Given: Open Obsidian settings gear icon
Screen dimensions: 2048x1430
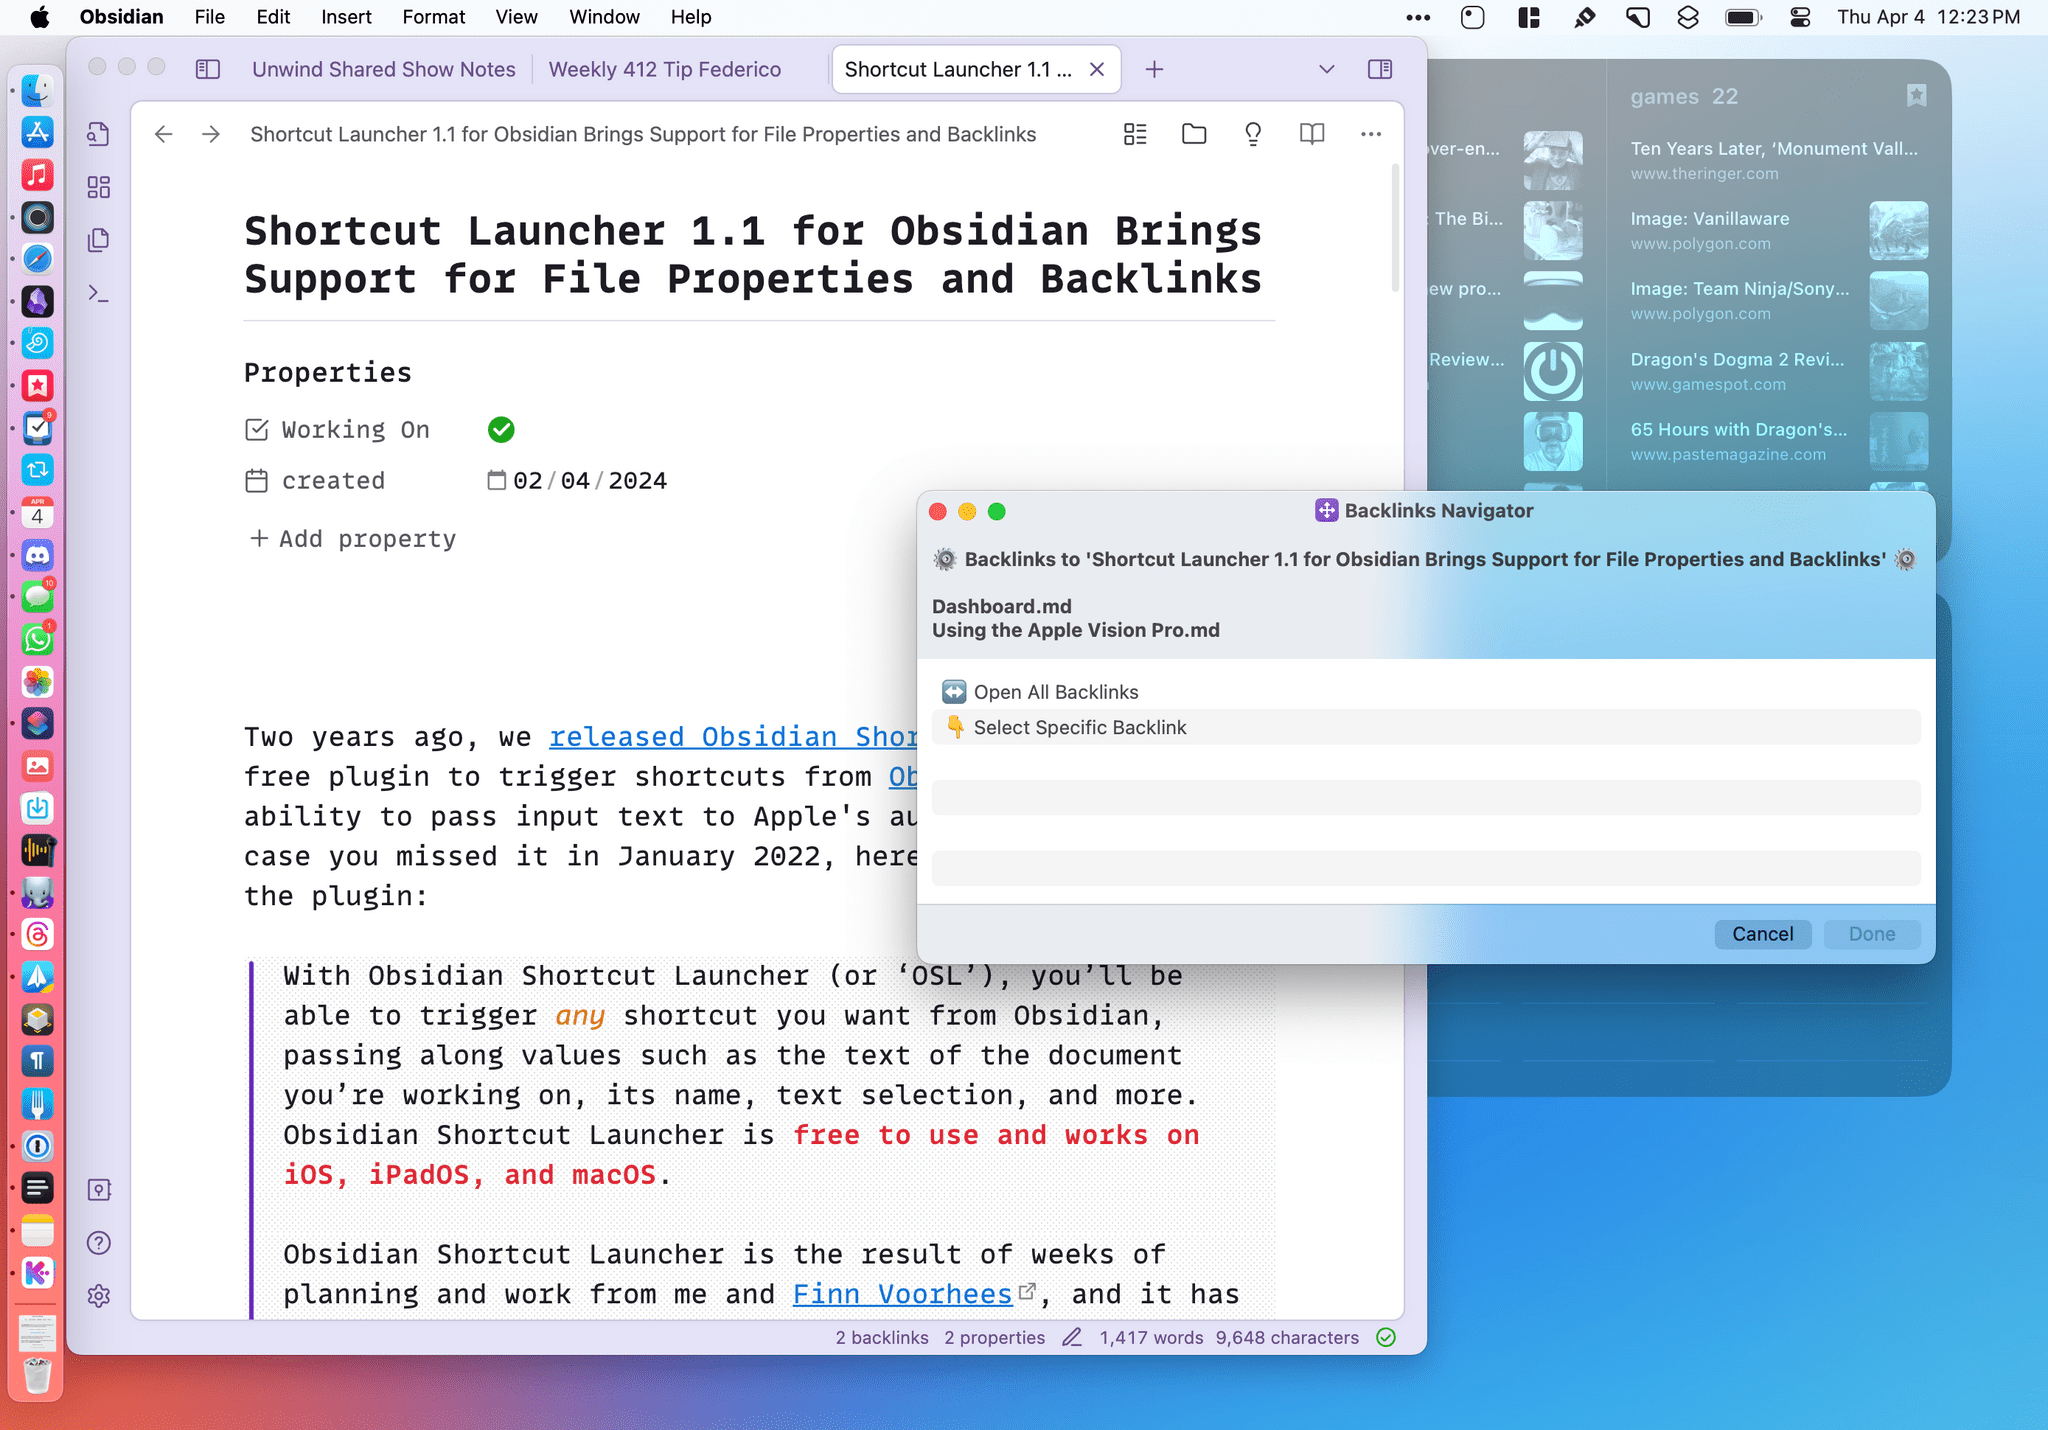Looking at the screenshot, I should coord(98,1296).
